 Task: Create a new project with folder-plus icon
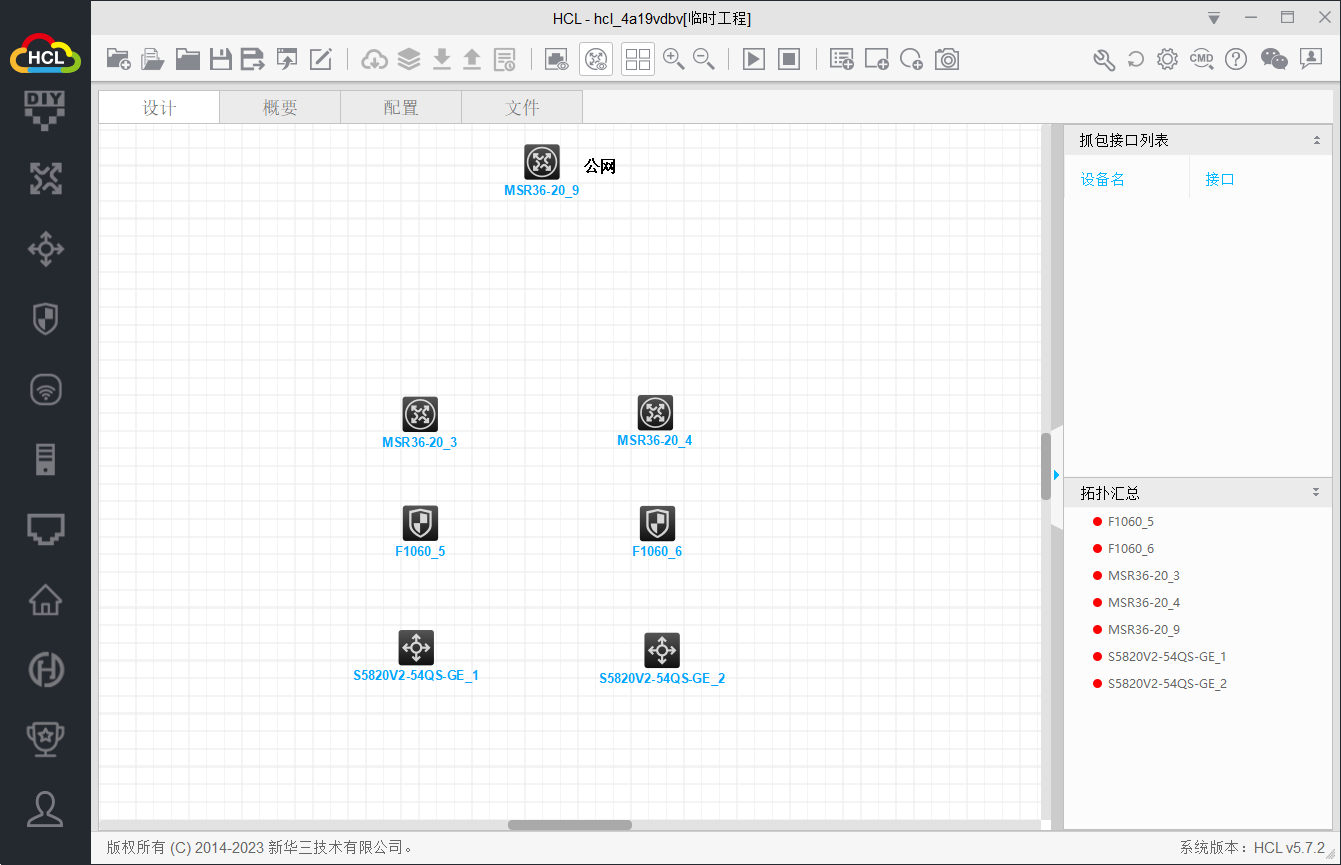[119, 59]
